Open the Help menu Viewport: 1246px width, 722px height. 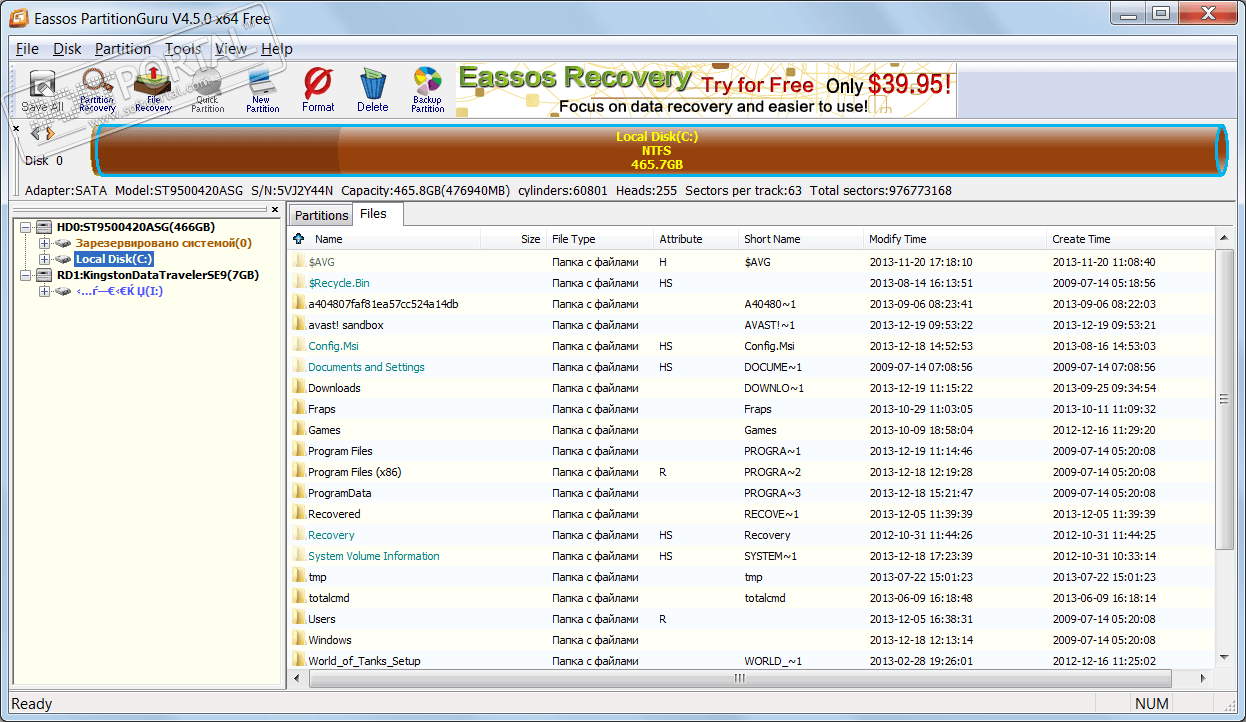click(x=277, y=48)
